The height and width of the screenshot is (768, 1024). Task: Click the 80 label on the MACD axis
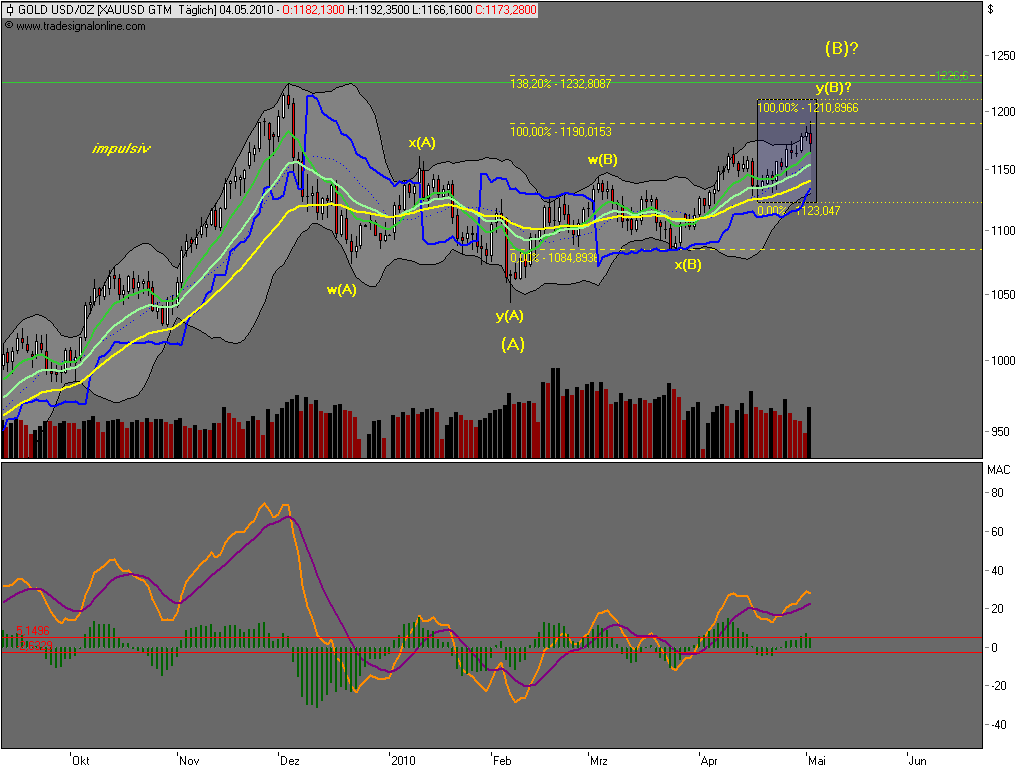coord(997,493)
